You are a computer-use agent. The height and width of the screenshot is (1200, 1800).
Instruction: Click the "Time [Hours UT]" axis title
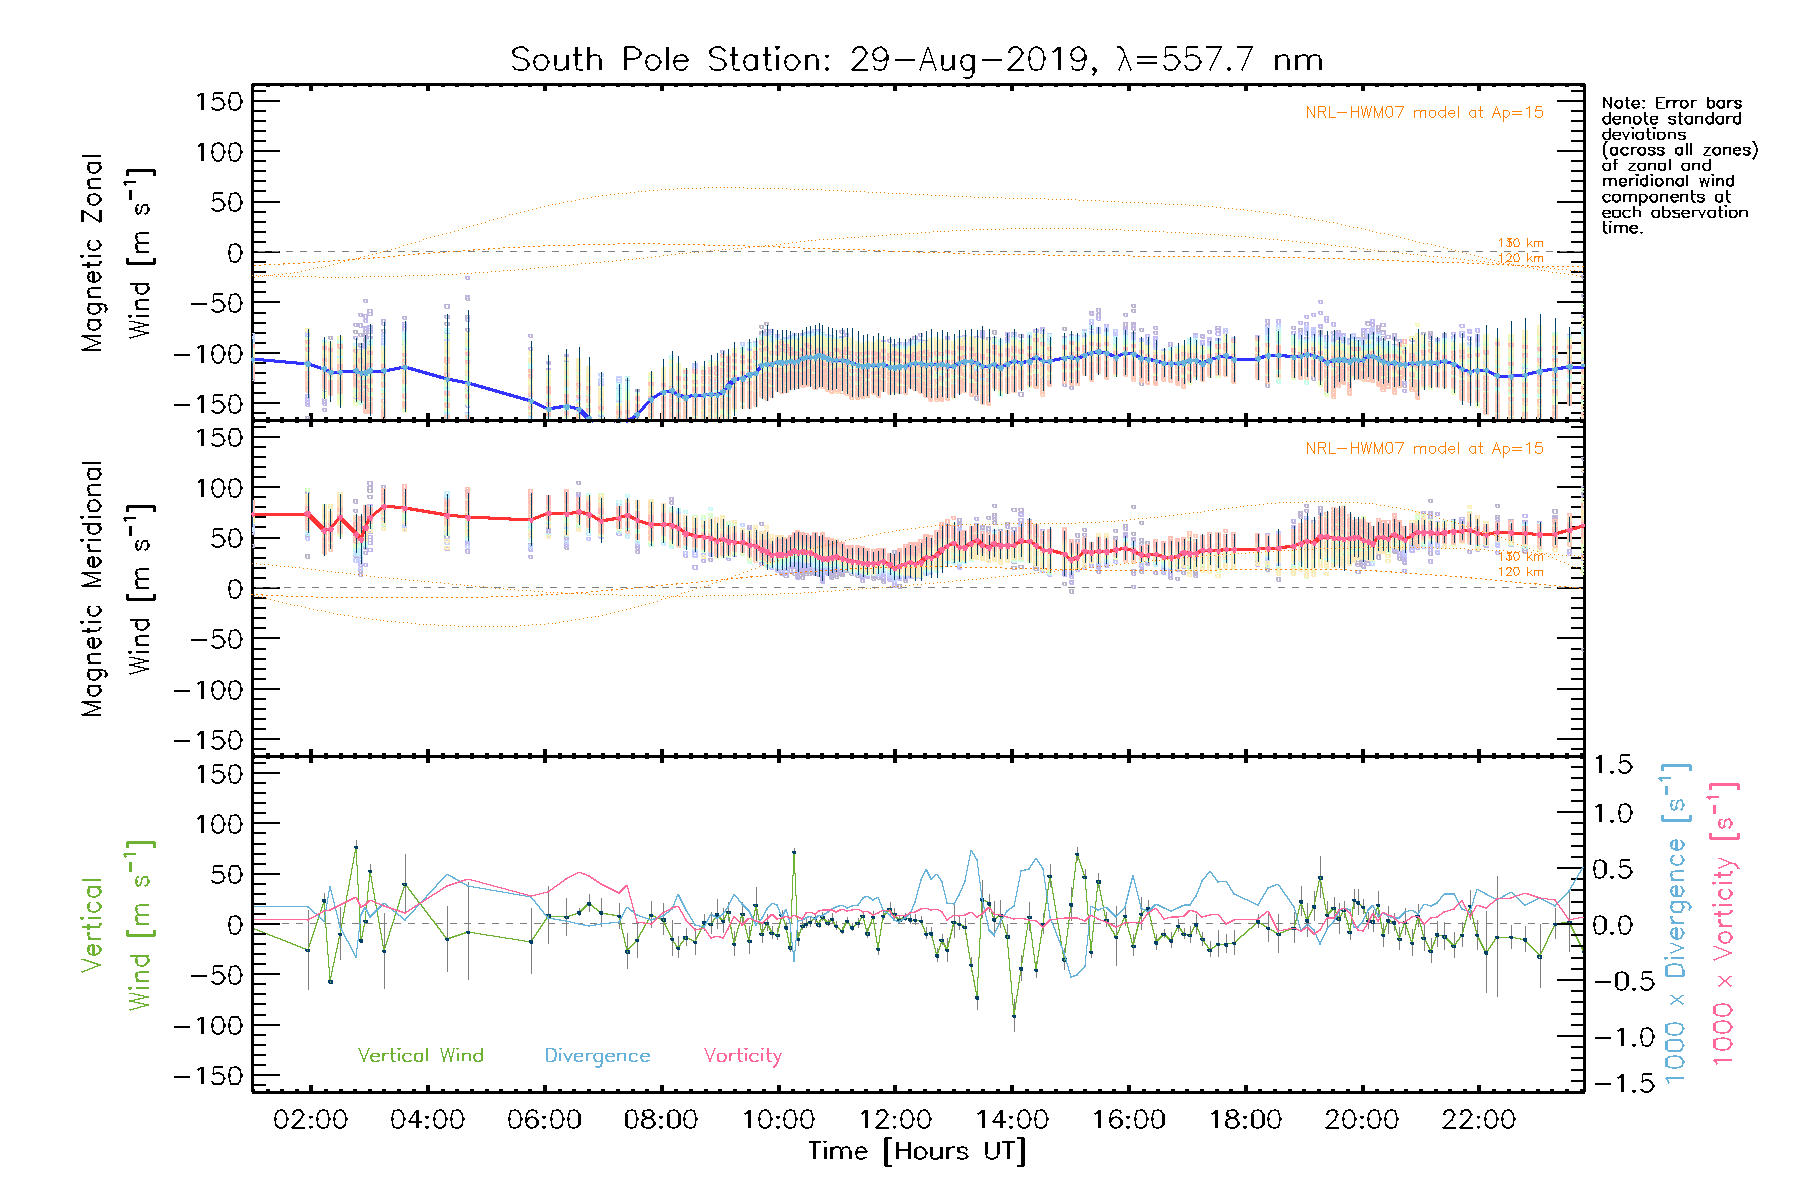(x=917, y=1151)
